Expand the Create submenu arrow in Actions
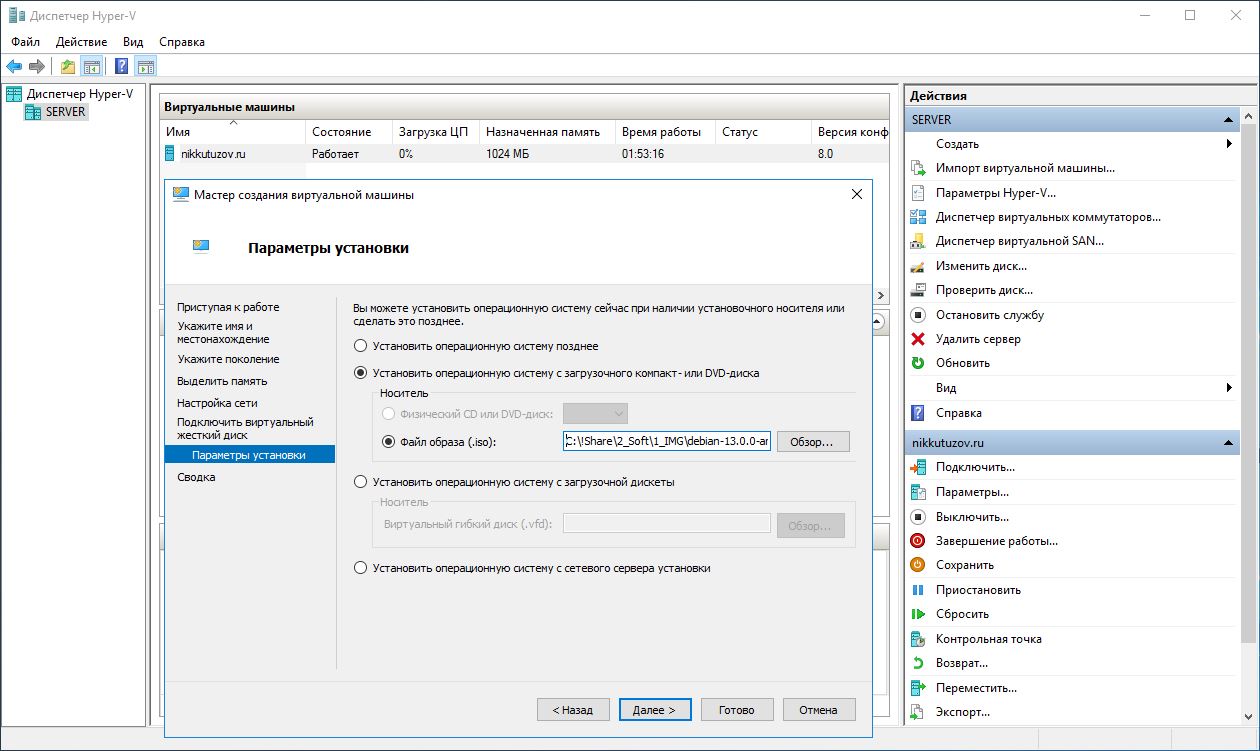Image resolution: width=1260 pixels, height=751 pixels. (x=1228, y=144)
